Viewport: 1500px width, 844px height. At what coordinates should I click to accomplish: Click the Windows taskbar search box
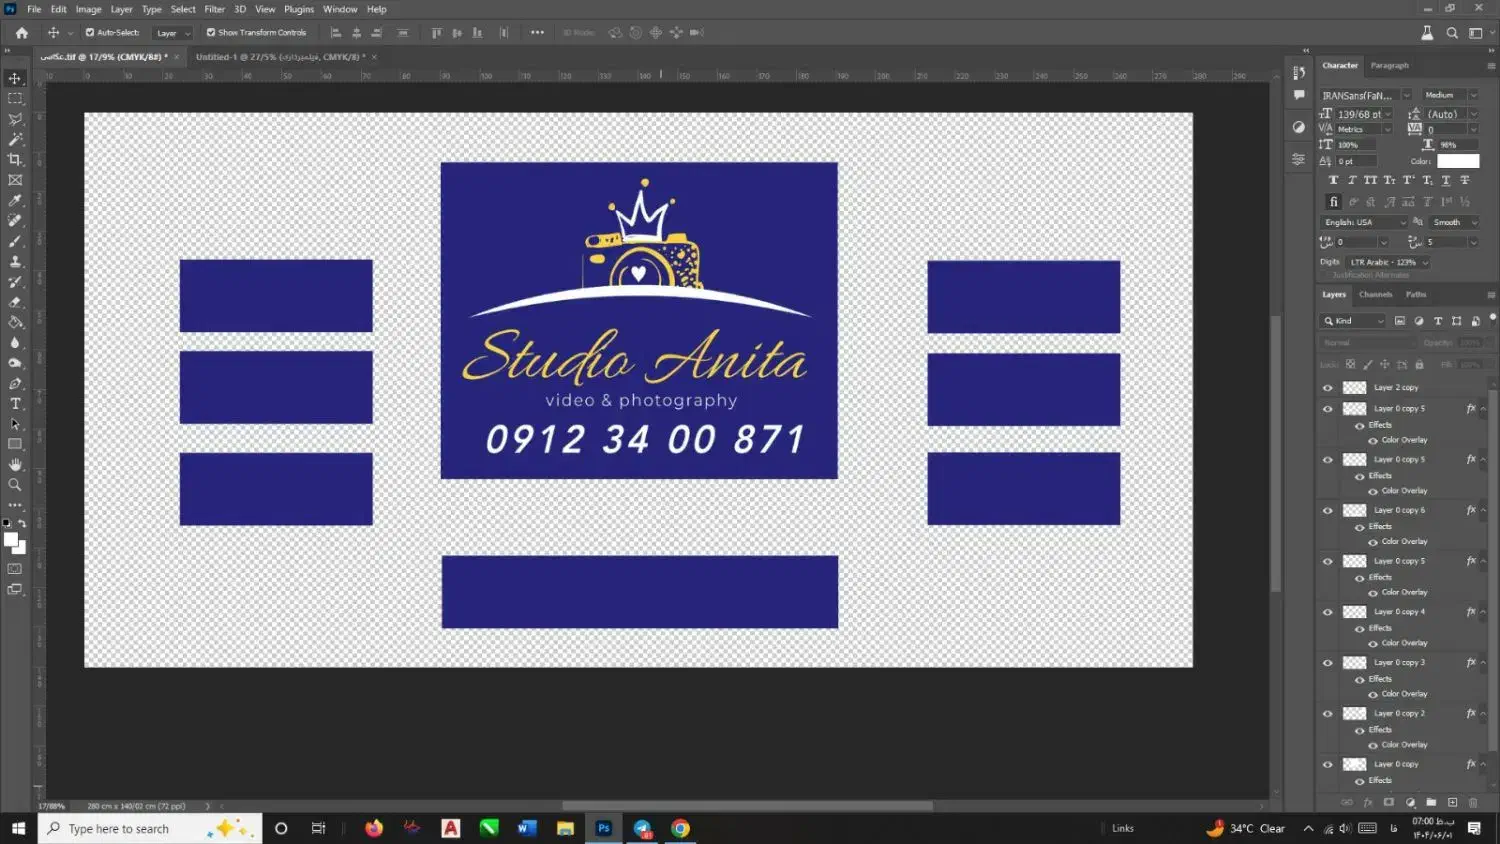150,828
